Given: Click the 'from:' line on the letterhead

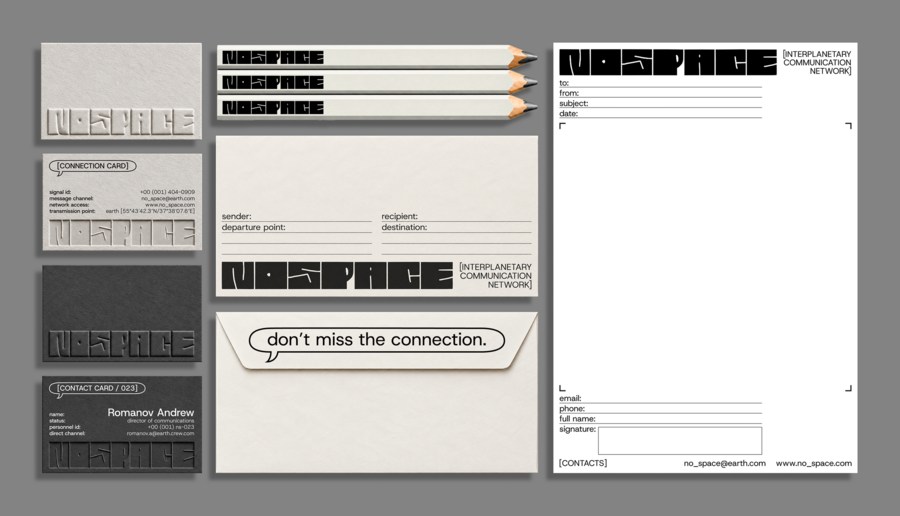Looking at the screenshot, I should (660, 93).
